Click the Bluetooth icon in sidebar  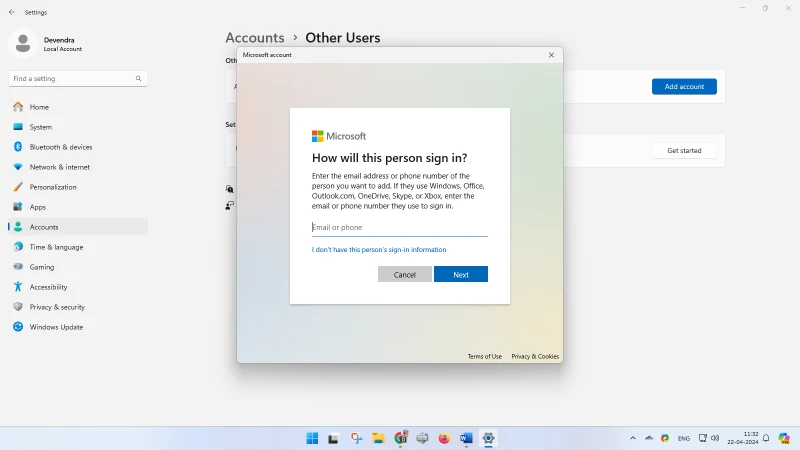[x=18, y=147]
